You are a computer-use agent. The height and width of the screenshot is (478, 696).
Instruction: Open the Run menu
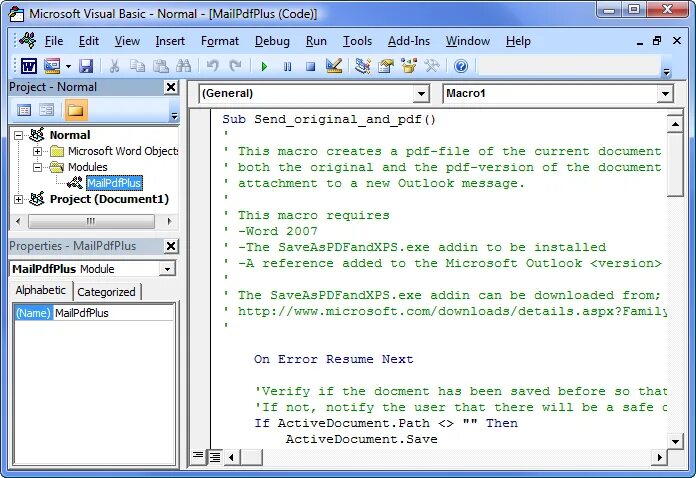[x=316, y=41]
